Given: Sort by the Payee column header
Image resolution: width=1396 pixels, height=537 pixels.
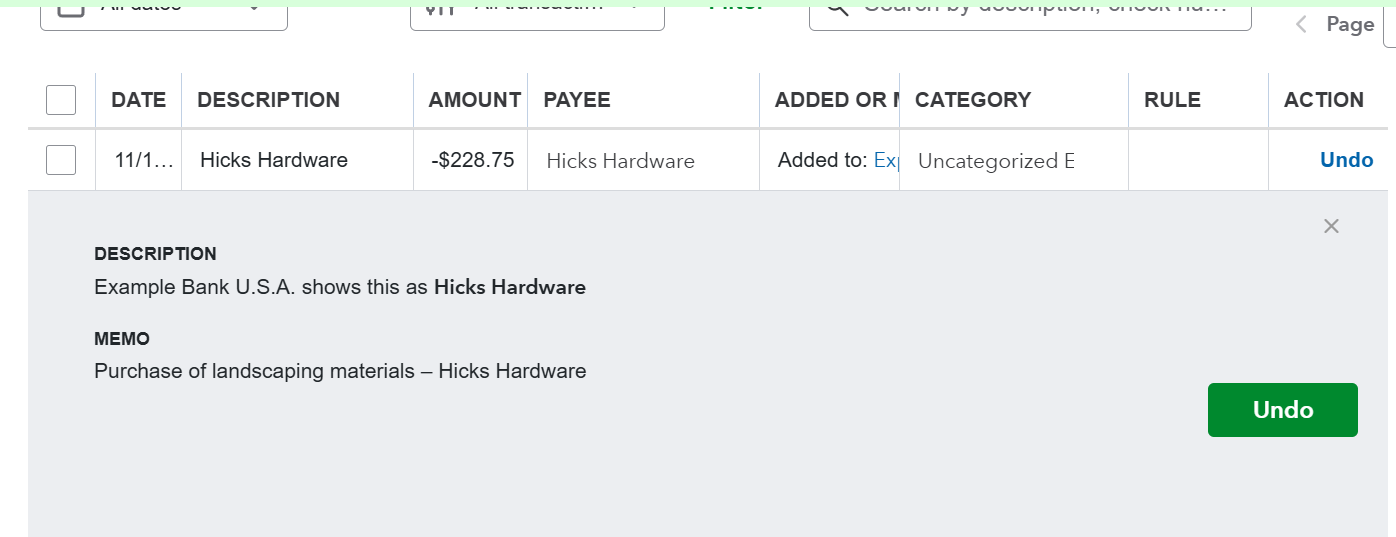Looking at the screenshot, I should [576, 100].
